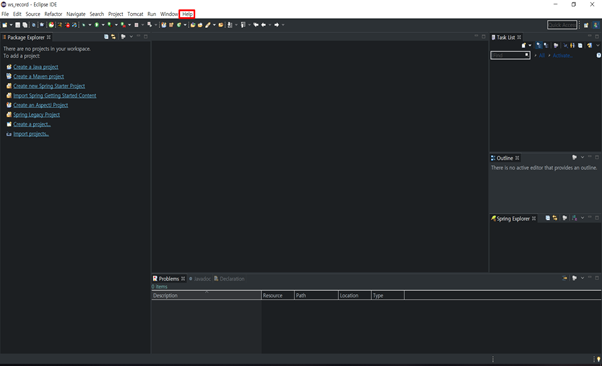Open the Project menu

[115, 14]
